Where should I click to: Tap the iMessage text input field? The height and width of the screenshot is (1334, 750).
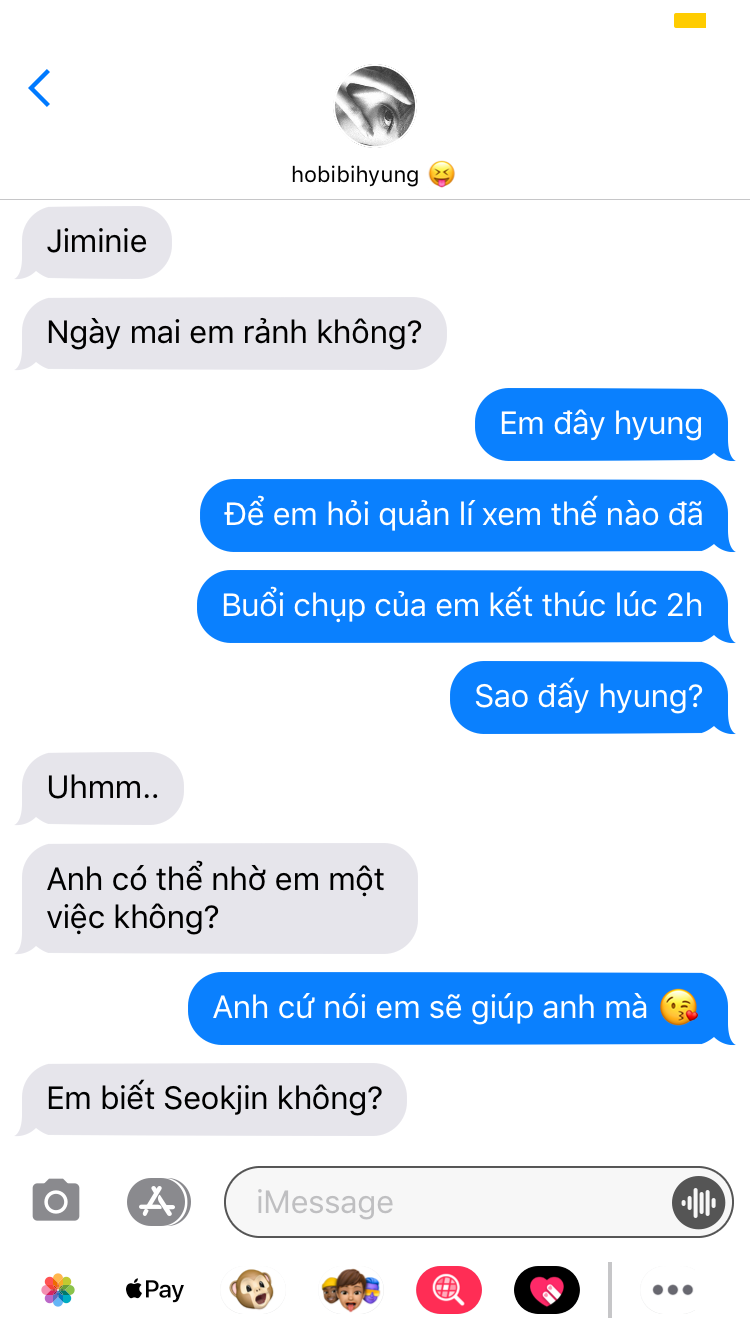[x=450, y=1202]
